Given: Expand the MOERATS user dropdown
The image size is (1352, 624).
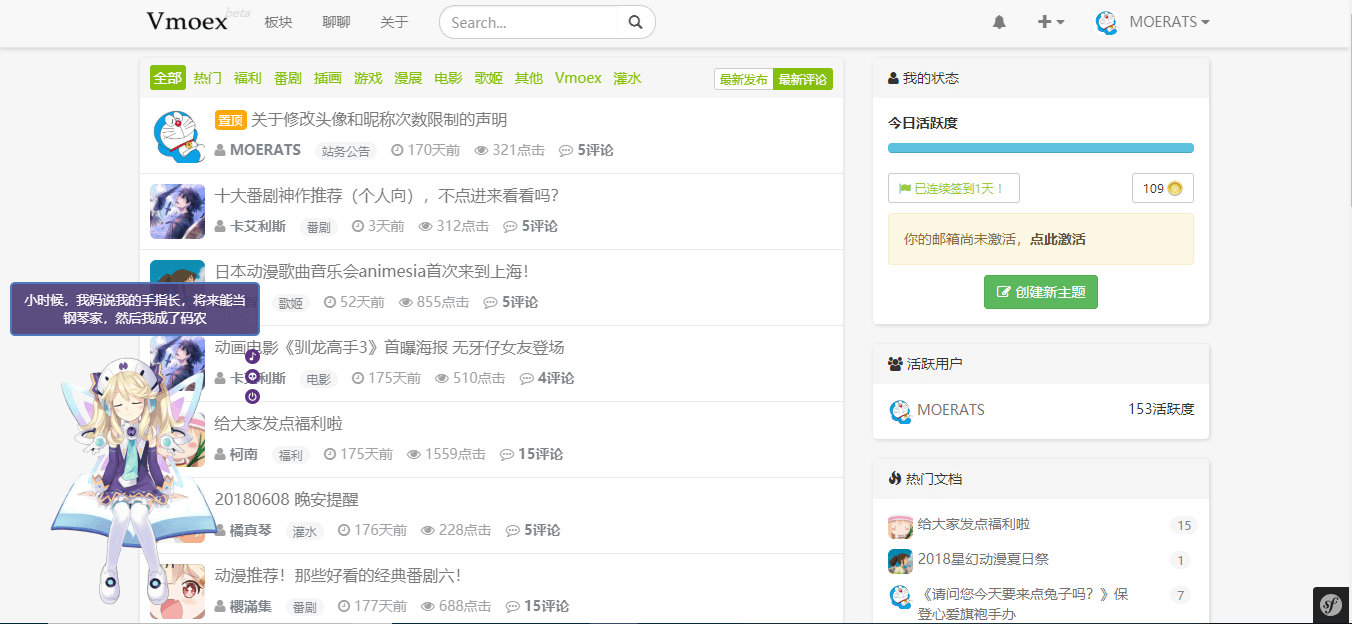Looking at the screenshot, I should [x=1169, y=22].
